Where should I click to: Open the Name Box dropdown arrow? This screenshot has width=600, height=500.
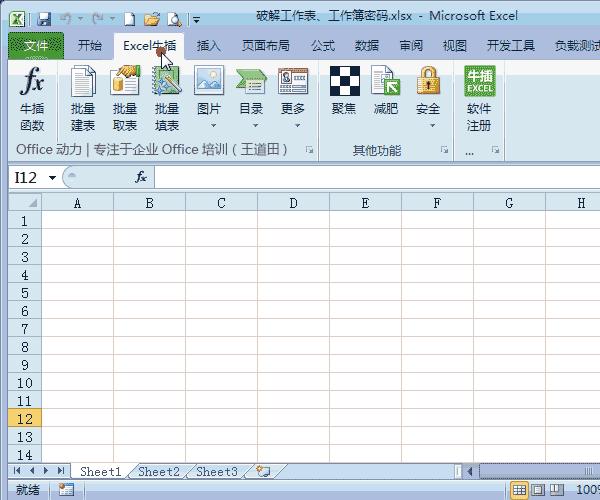coord(52,178)
